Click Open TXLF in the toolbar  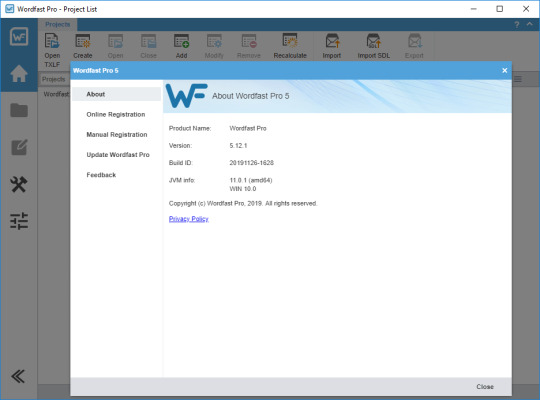pyautogui.click(x=52, y=50)
